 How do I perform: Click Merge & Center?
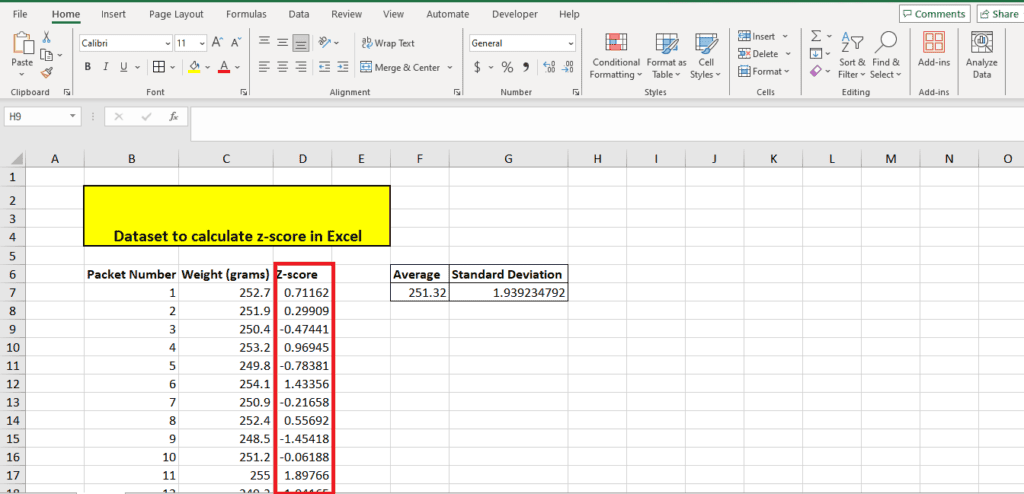point(400,67)
